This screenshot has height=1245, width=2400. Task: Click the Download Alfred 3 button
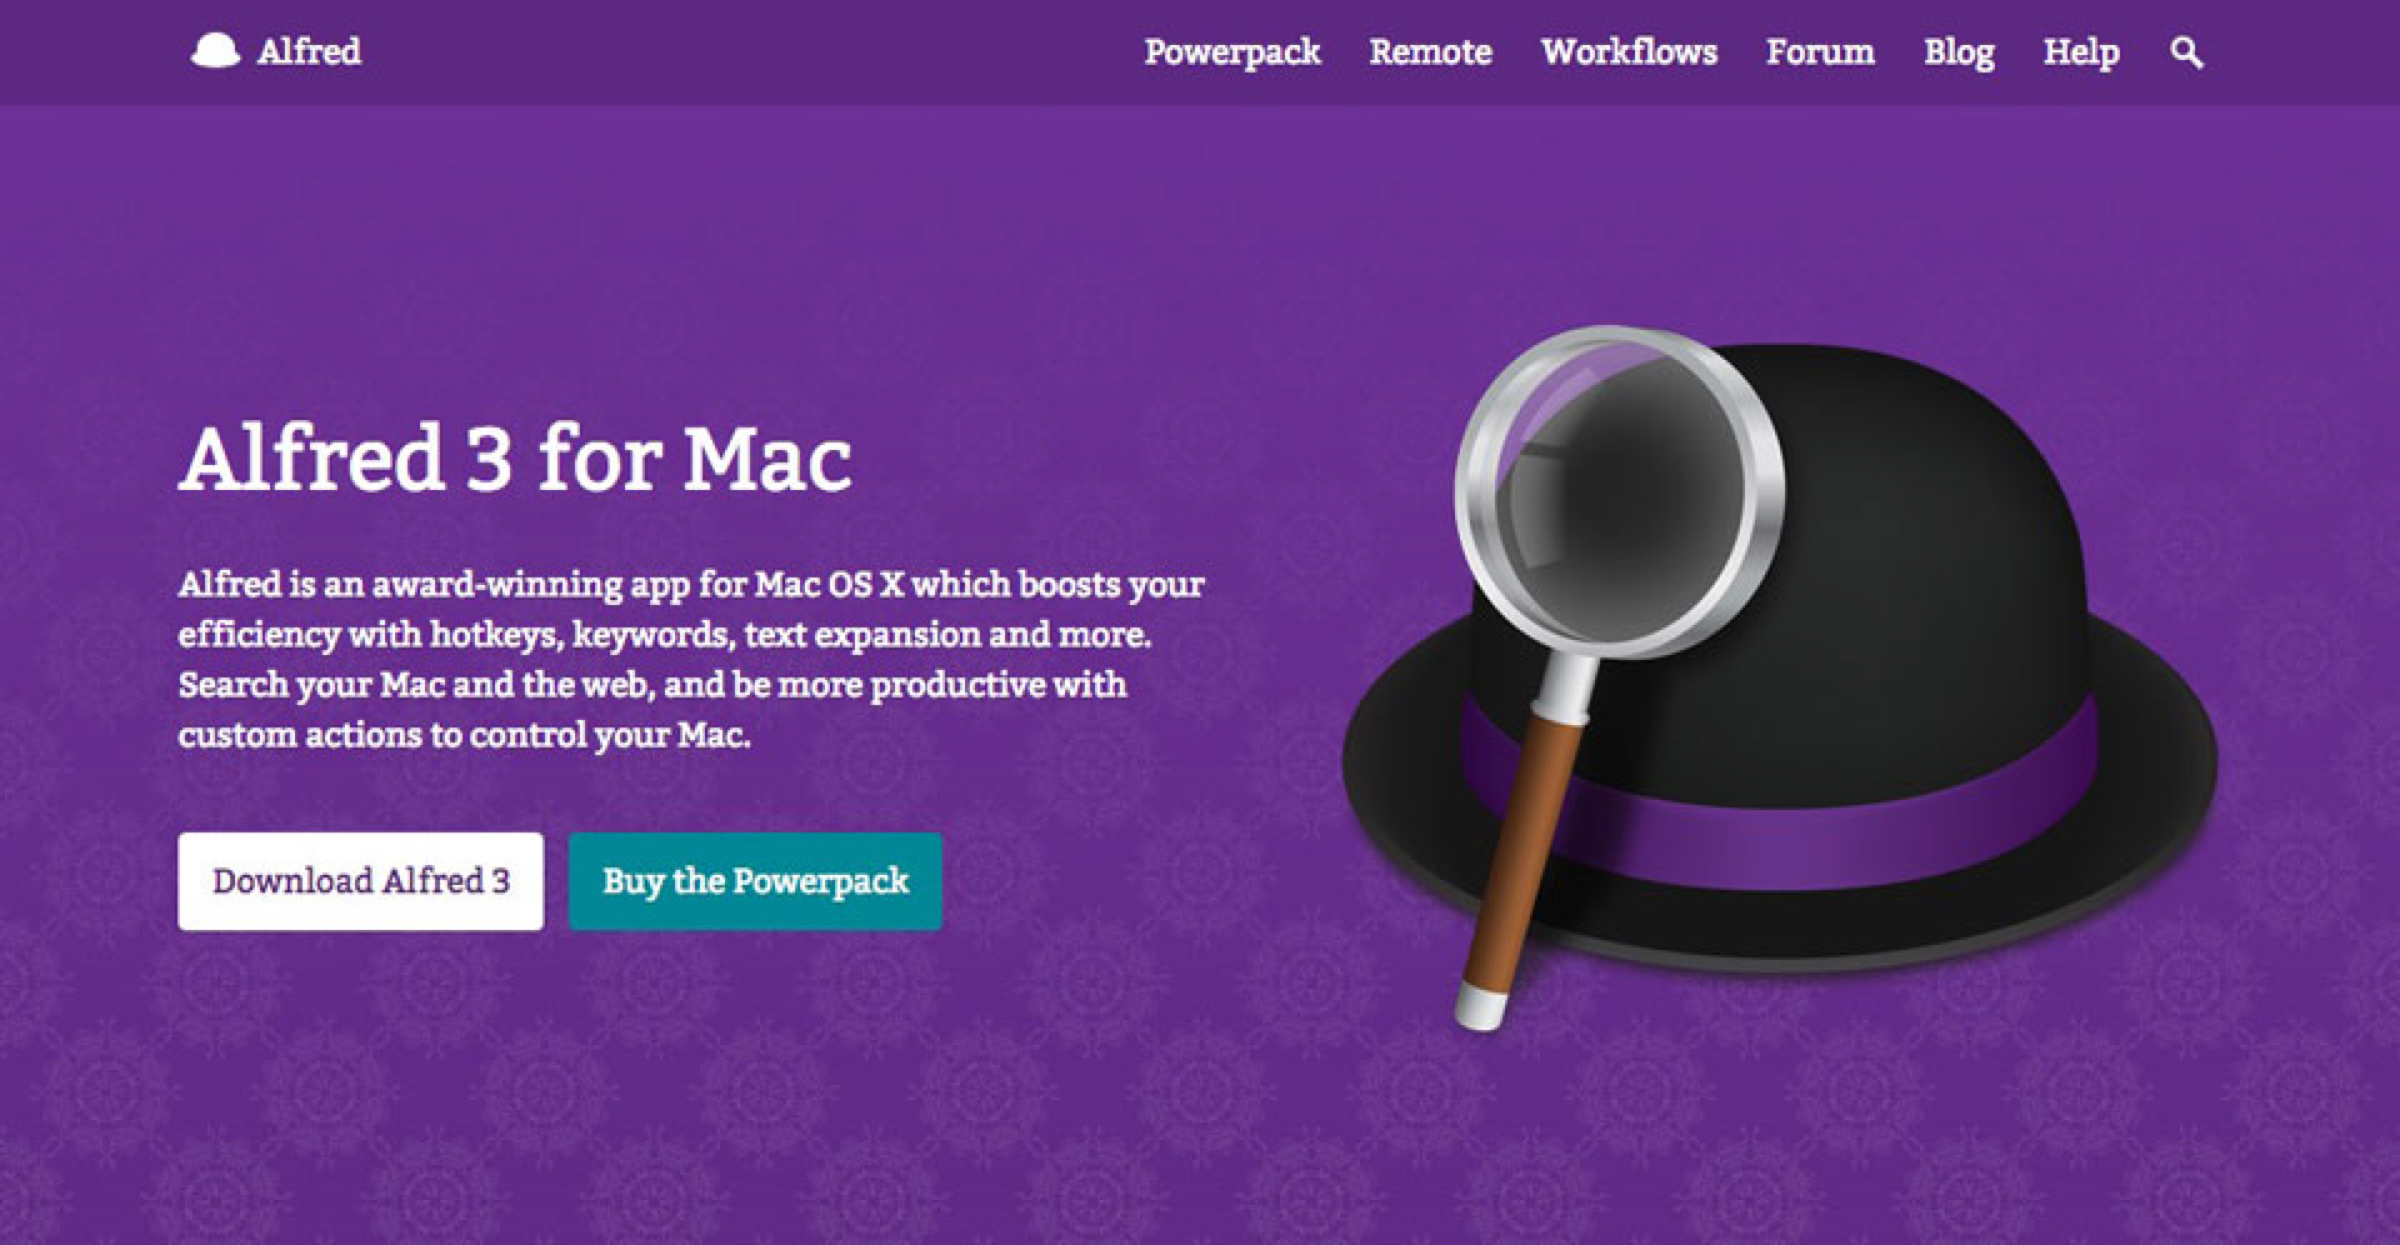click(361, 881)
